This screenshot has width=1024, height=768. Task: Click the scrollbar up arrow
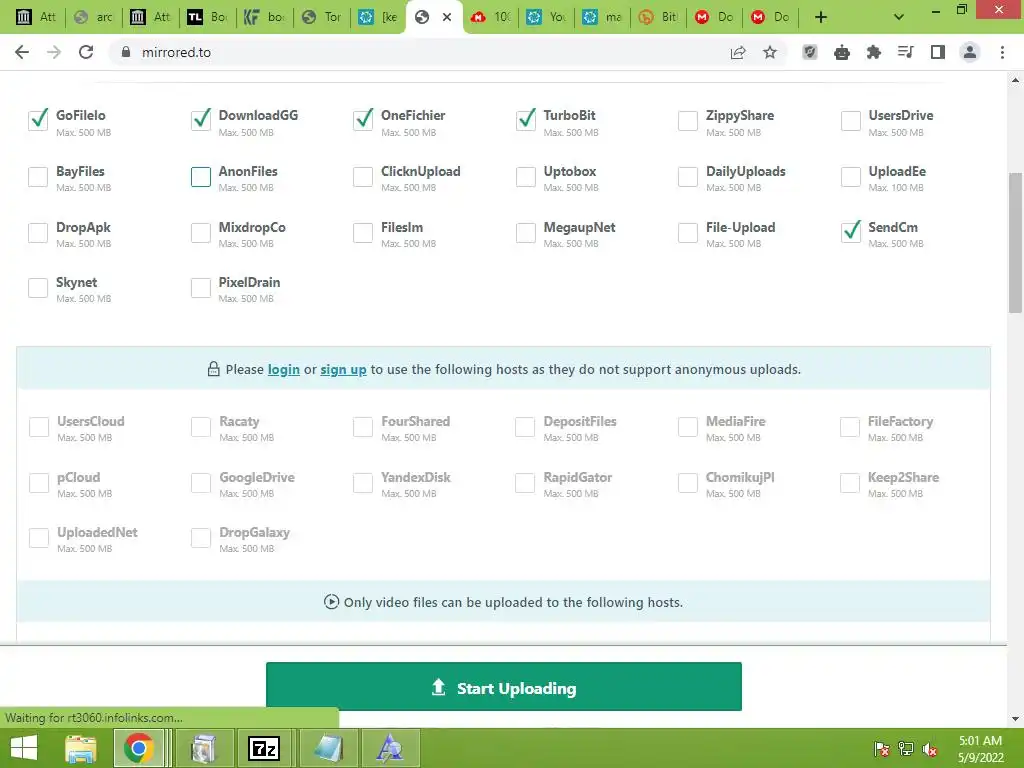[x=1015, y=80]
